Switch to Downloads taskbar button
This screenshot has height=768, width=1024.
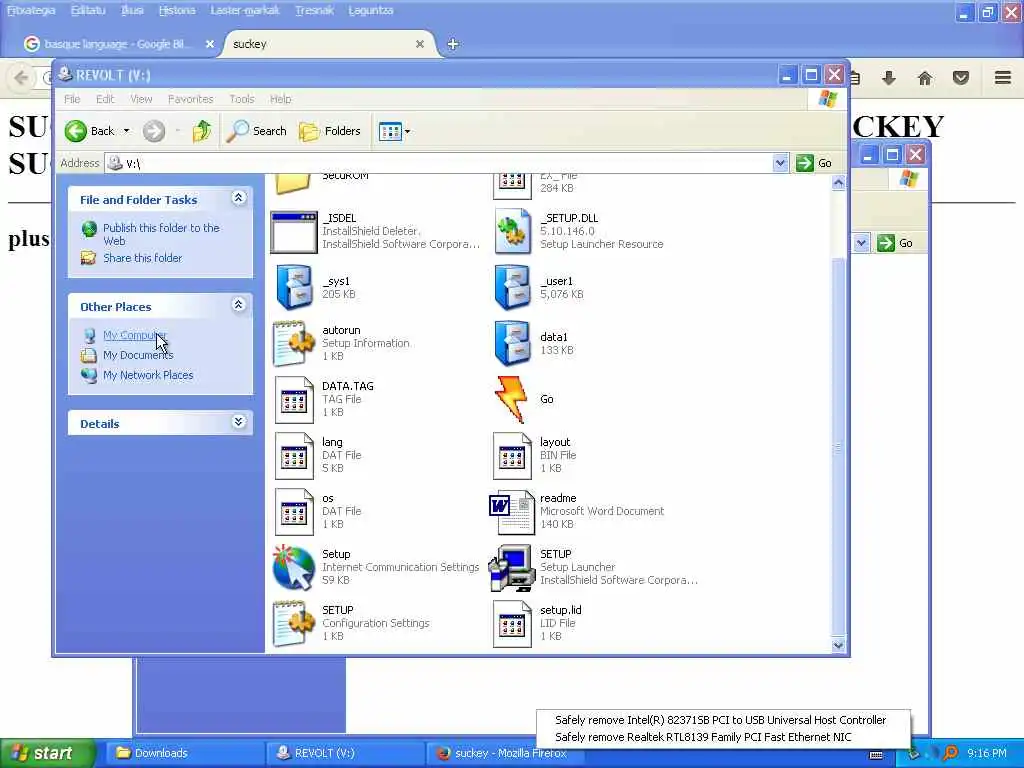(x=184, y=753)
